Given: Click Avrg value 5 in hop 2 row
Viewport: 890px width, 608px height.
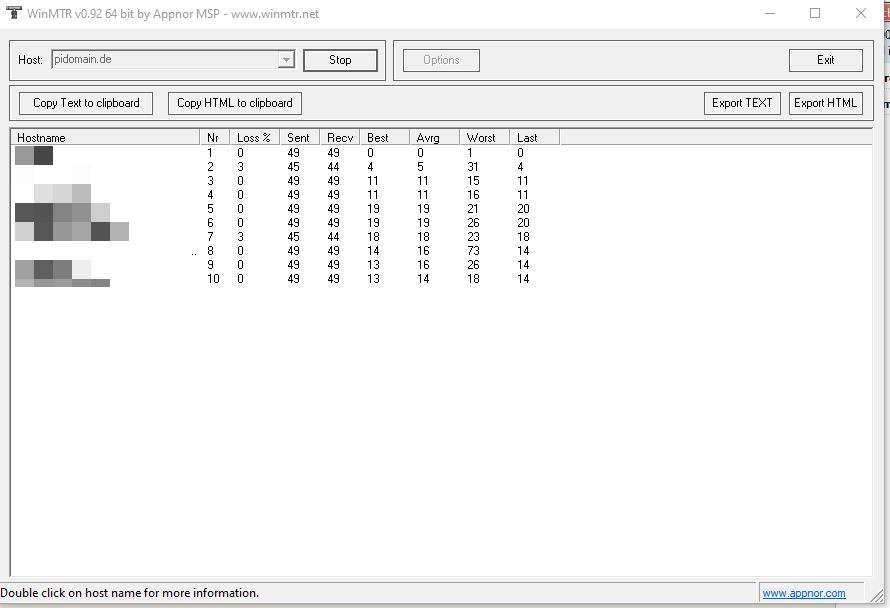Looking at the screenshot, I should pos(421,167).
